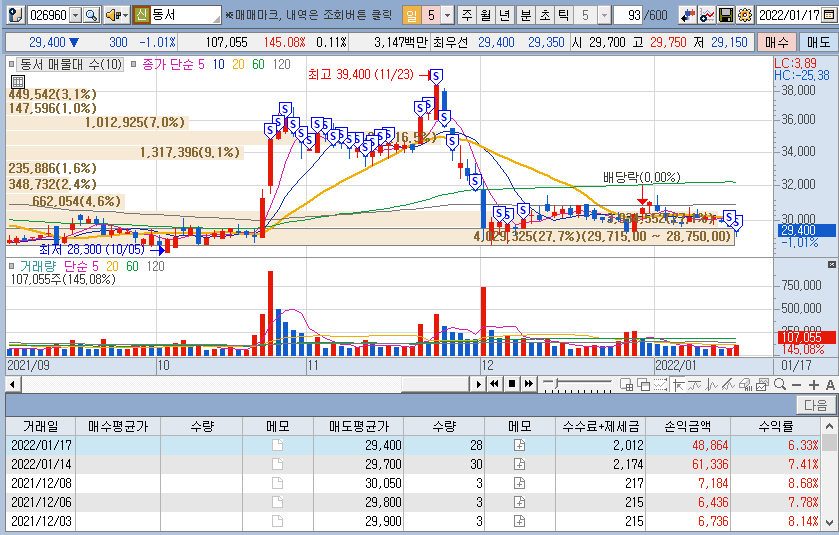
Task: Select the second (초) period toggle
Action: coord(544,15)
